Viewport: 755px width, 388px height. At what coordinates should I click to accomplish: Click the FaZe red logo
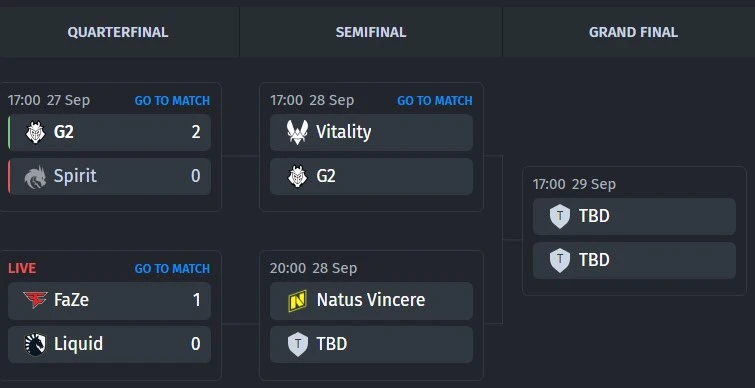click(x=35, y=300)
